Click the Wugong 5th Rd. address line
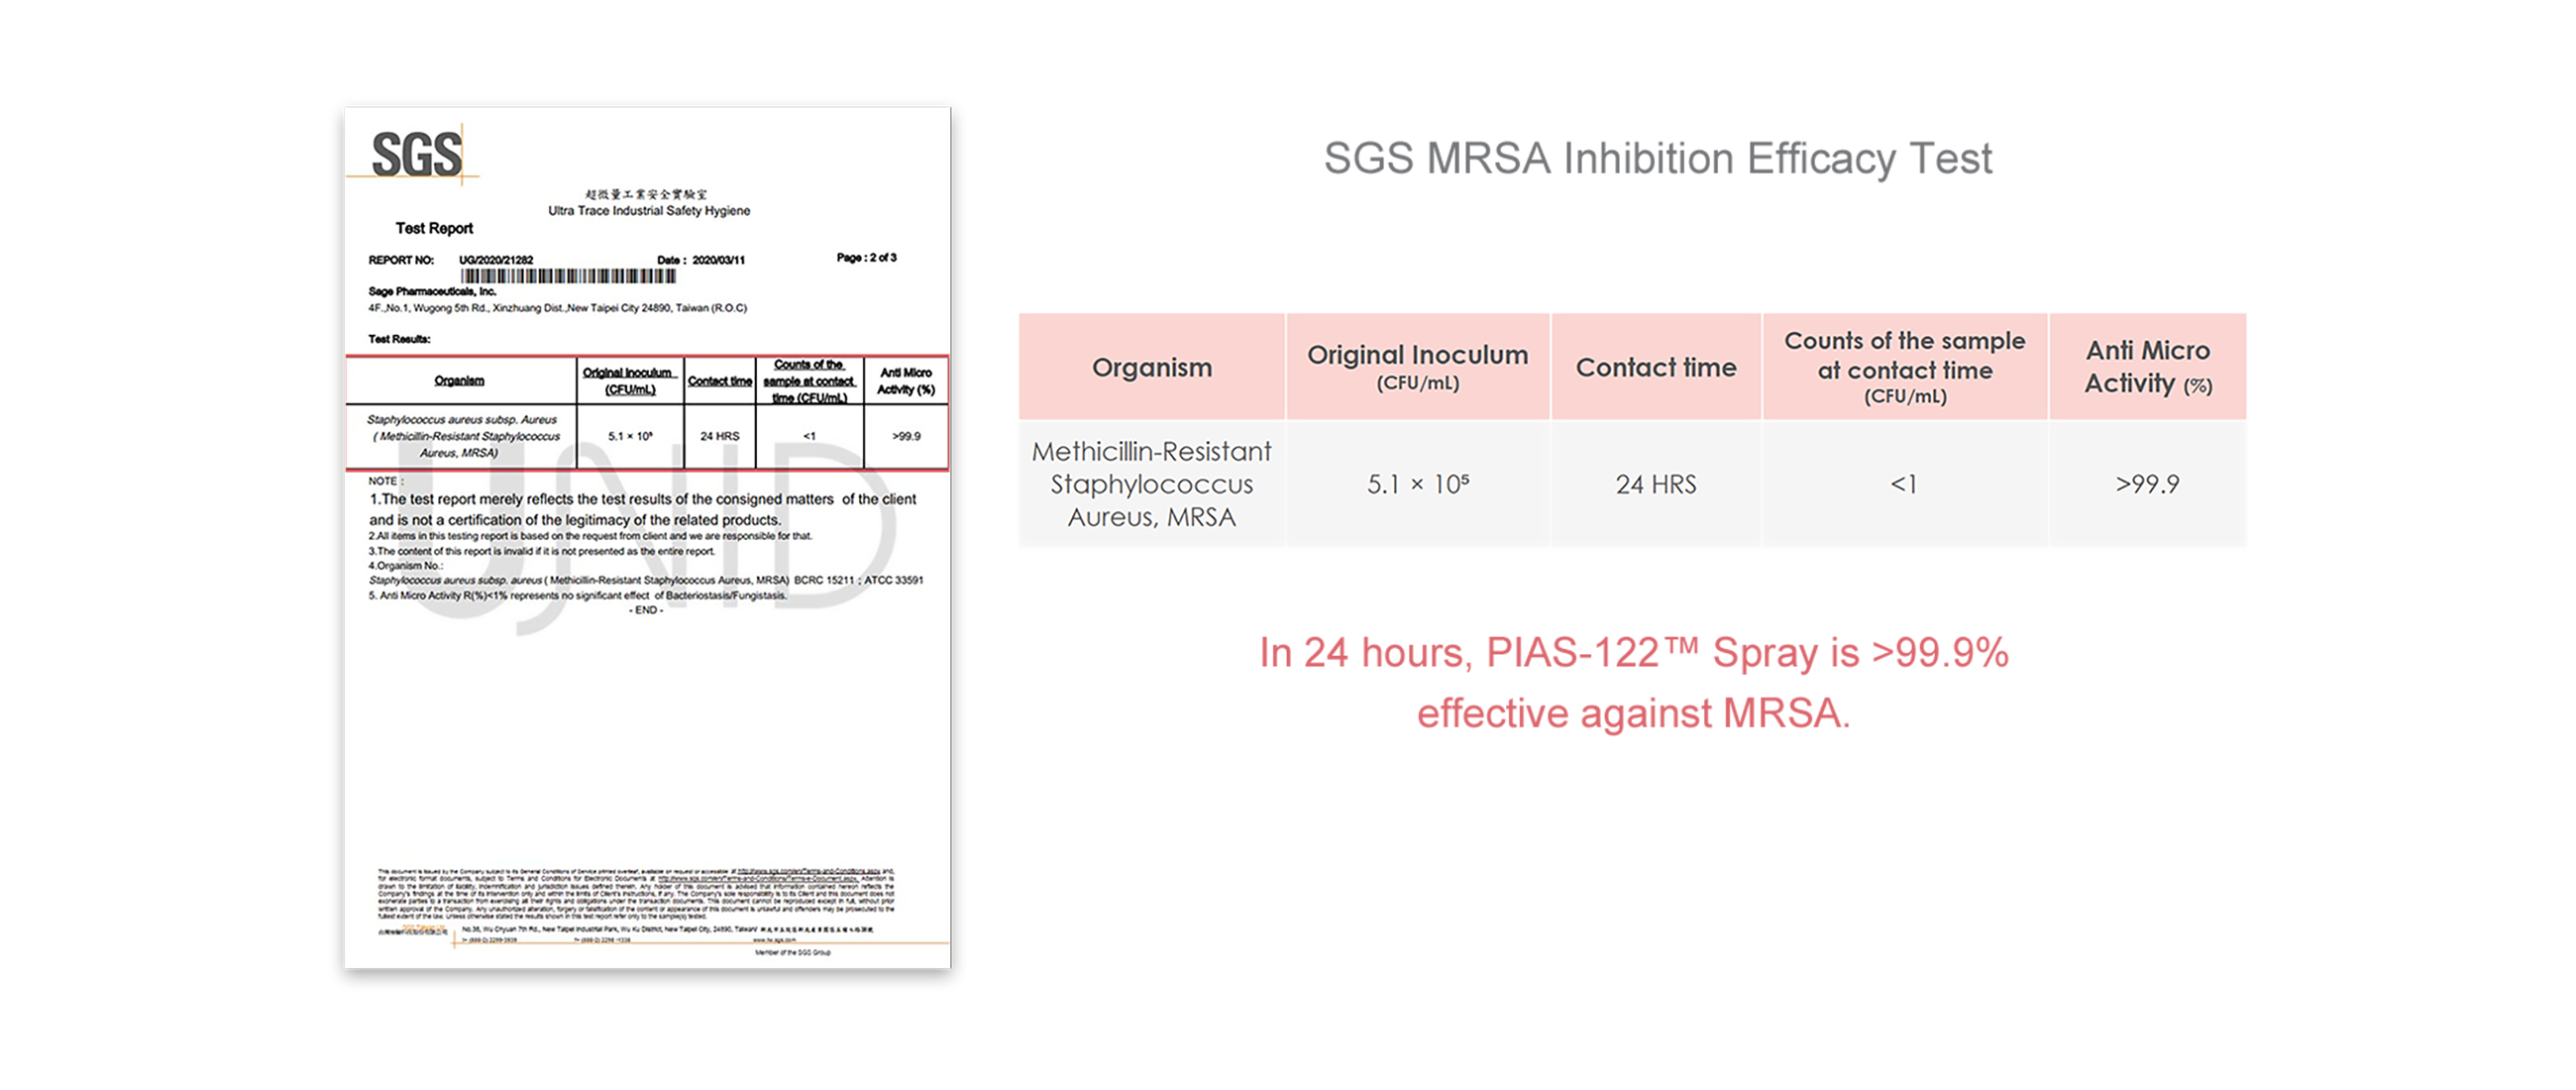This screenshot has width=2576, height=1090. (x=558, y=308)
